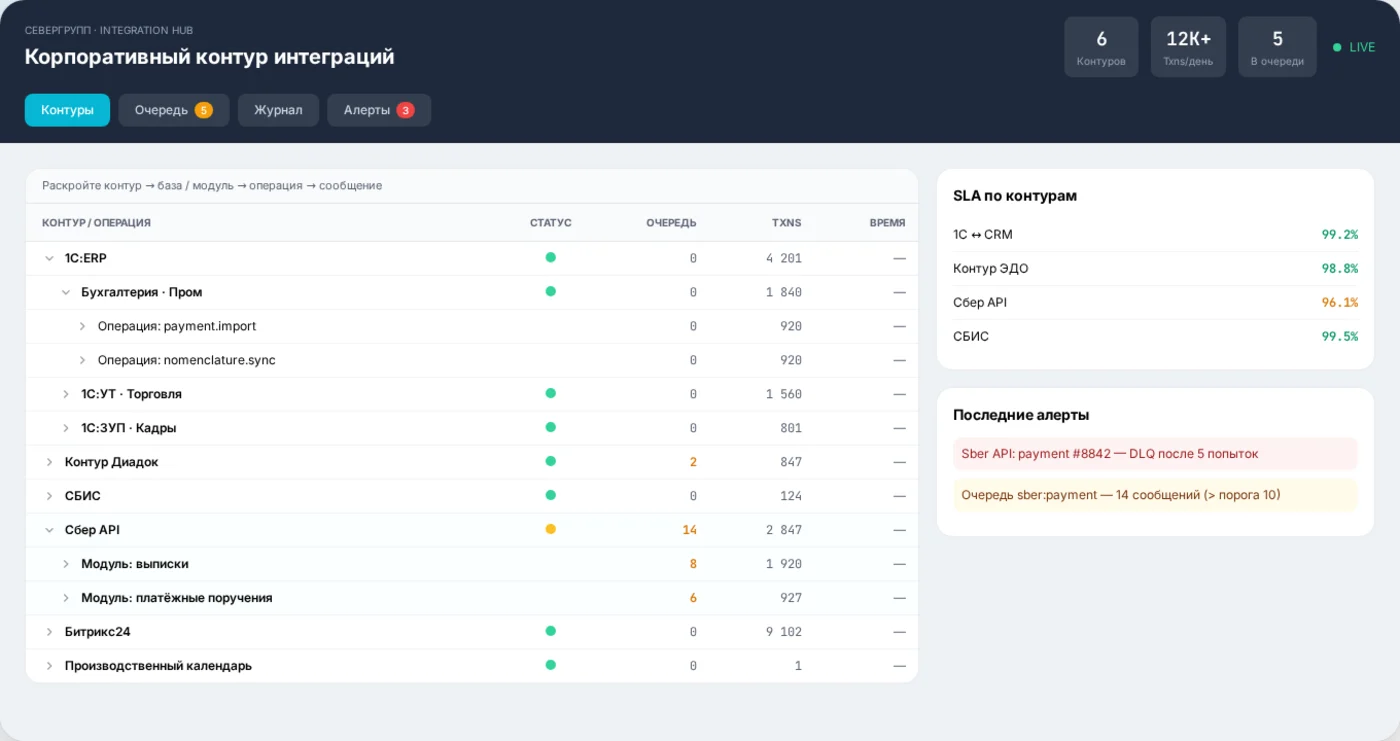Expand Модуль: выписки

[x=66, y=564]
